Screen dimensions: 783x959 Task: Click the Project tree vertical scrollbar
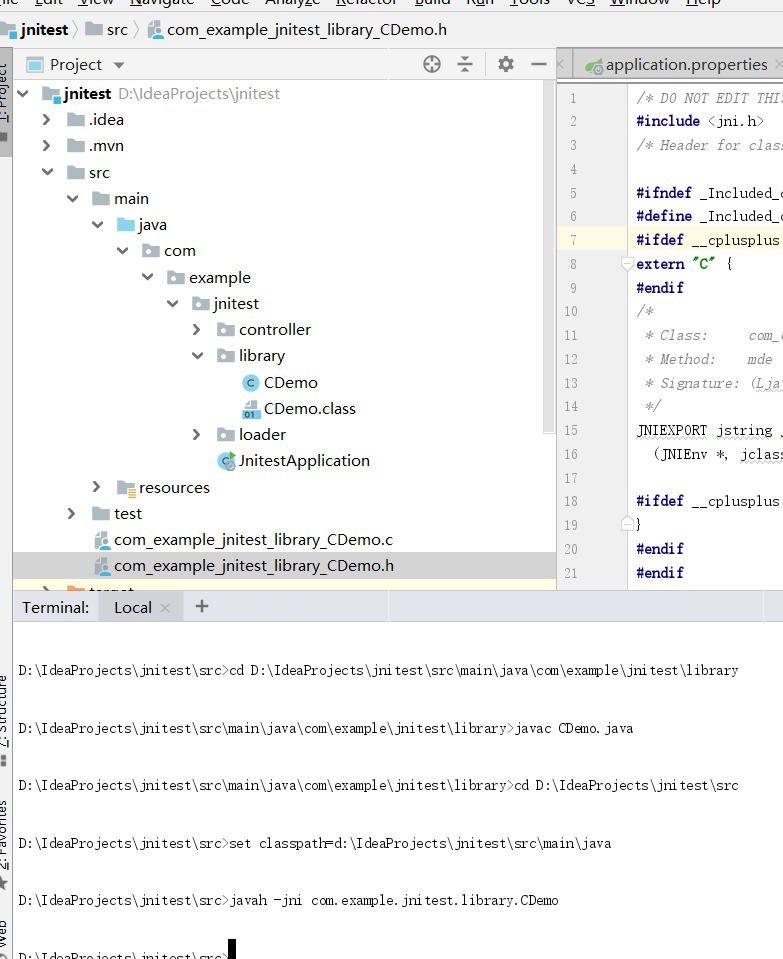(x=549, y=257)
